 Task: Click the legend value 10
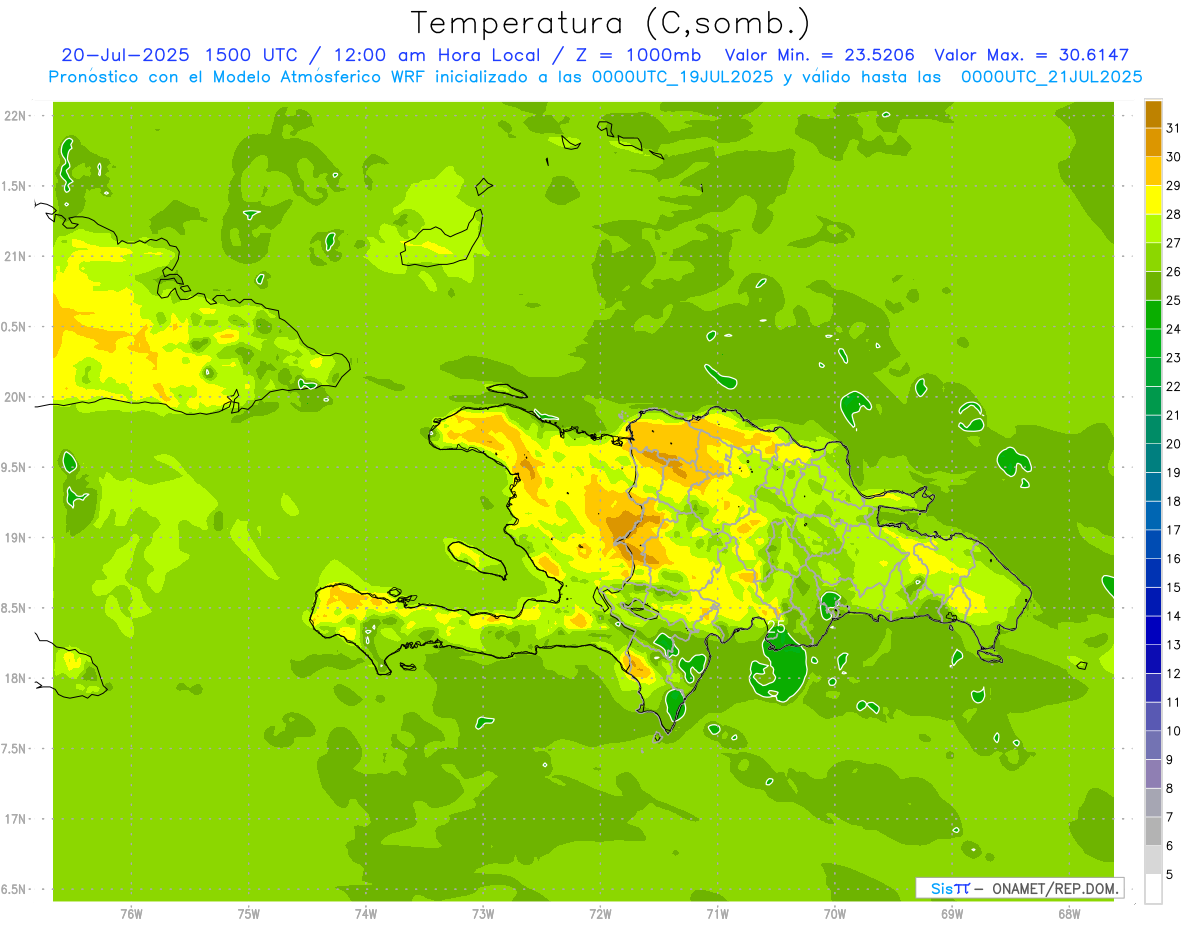coord(1174,731)
